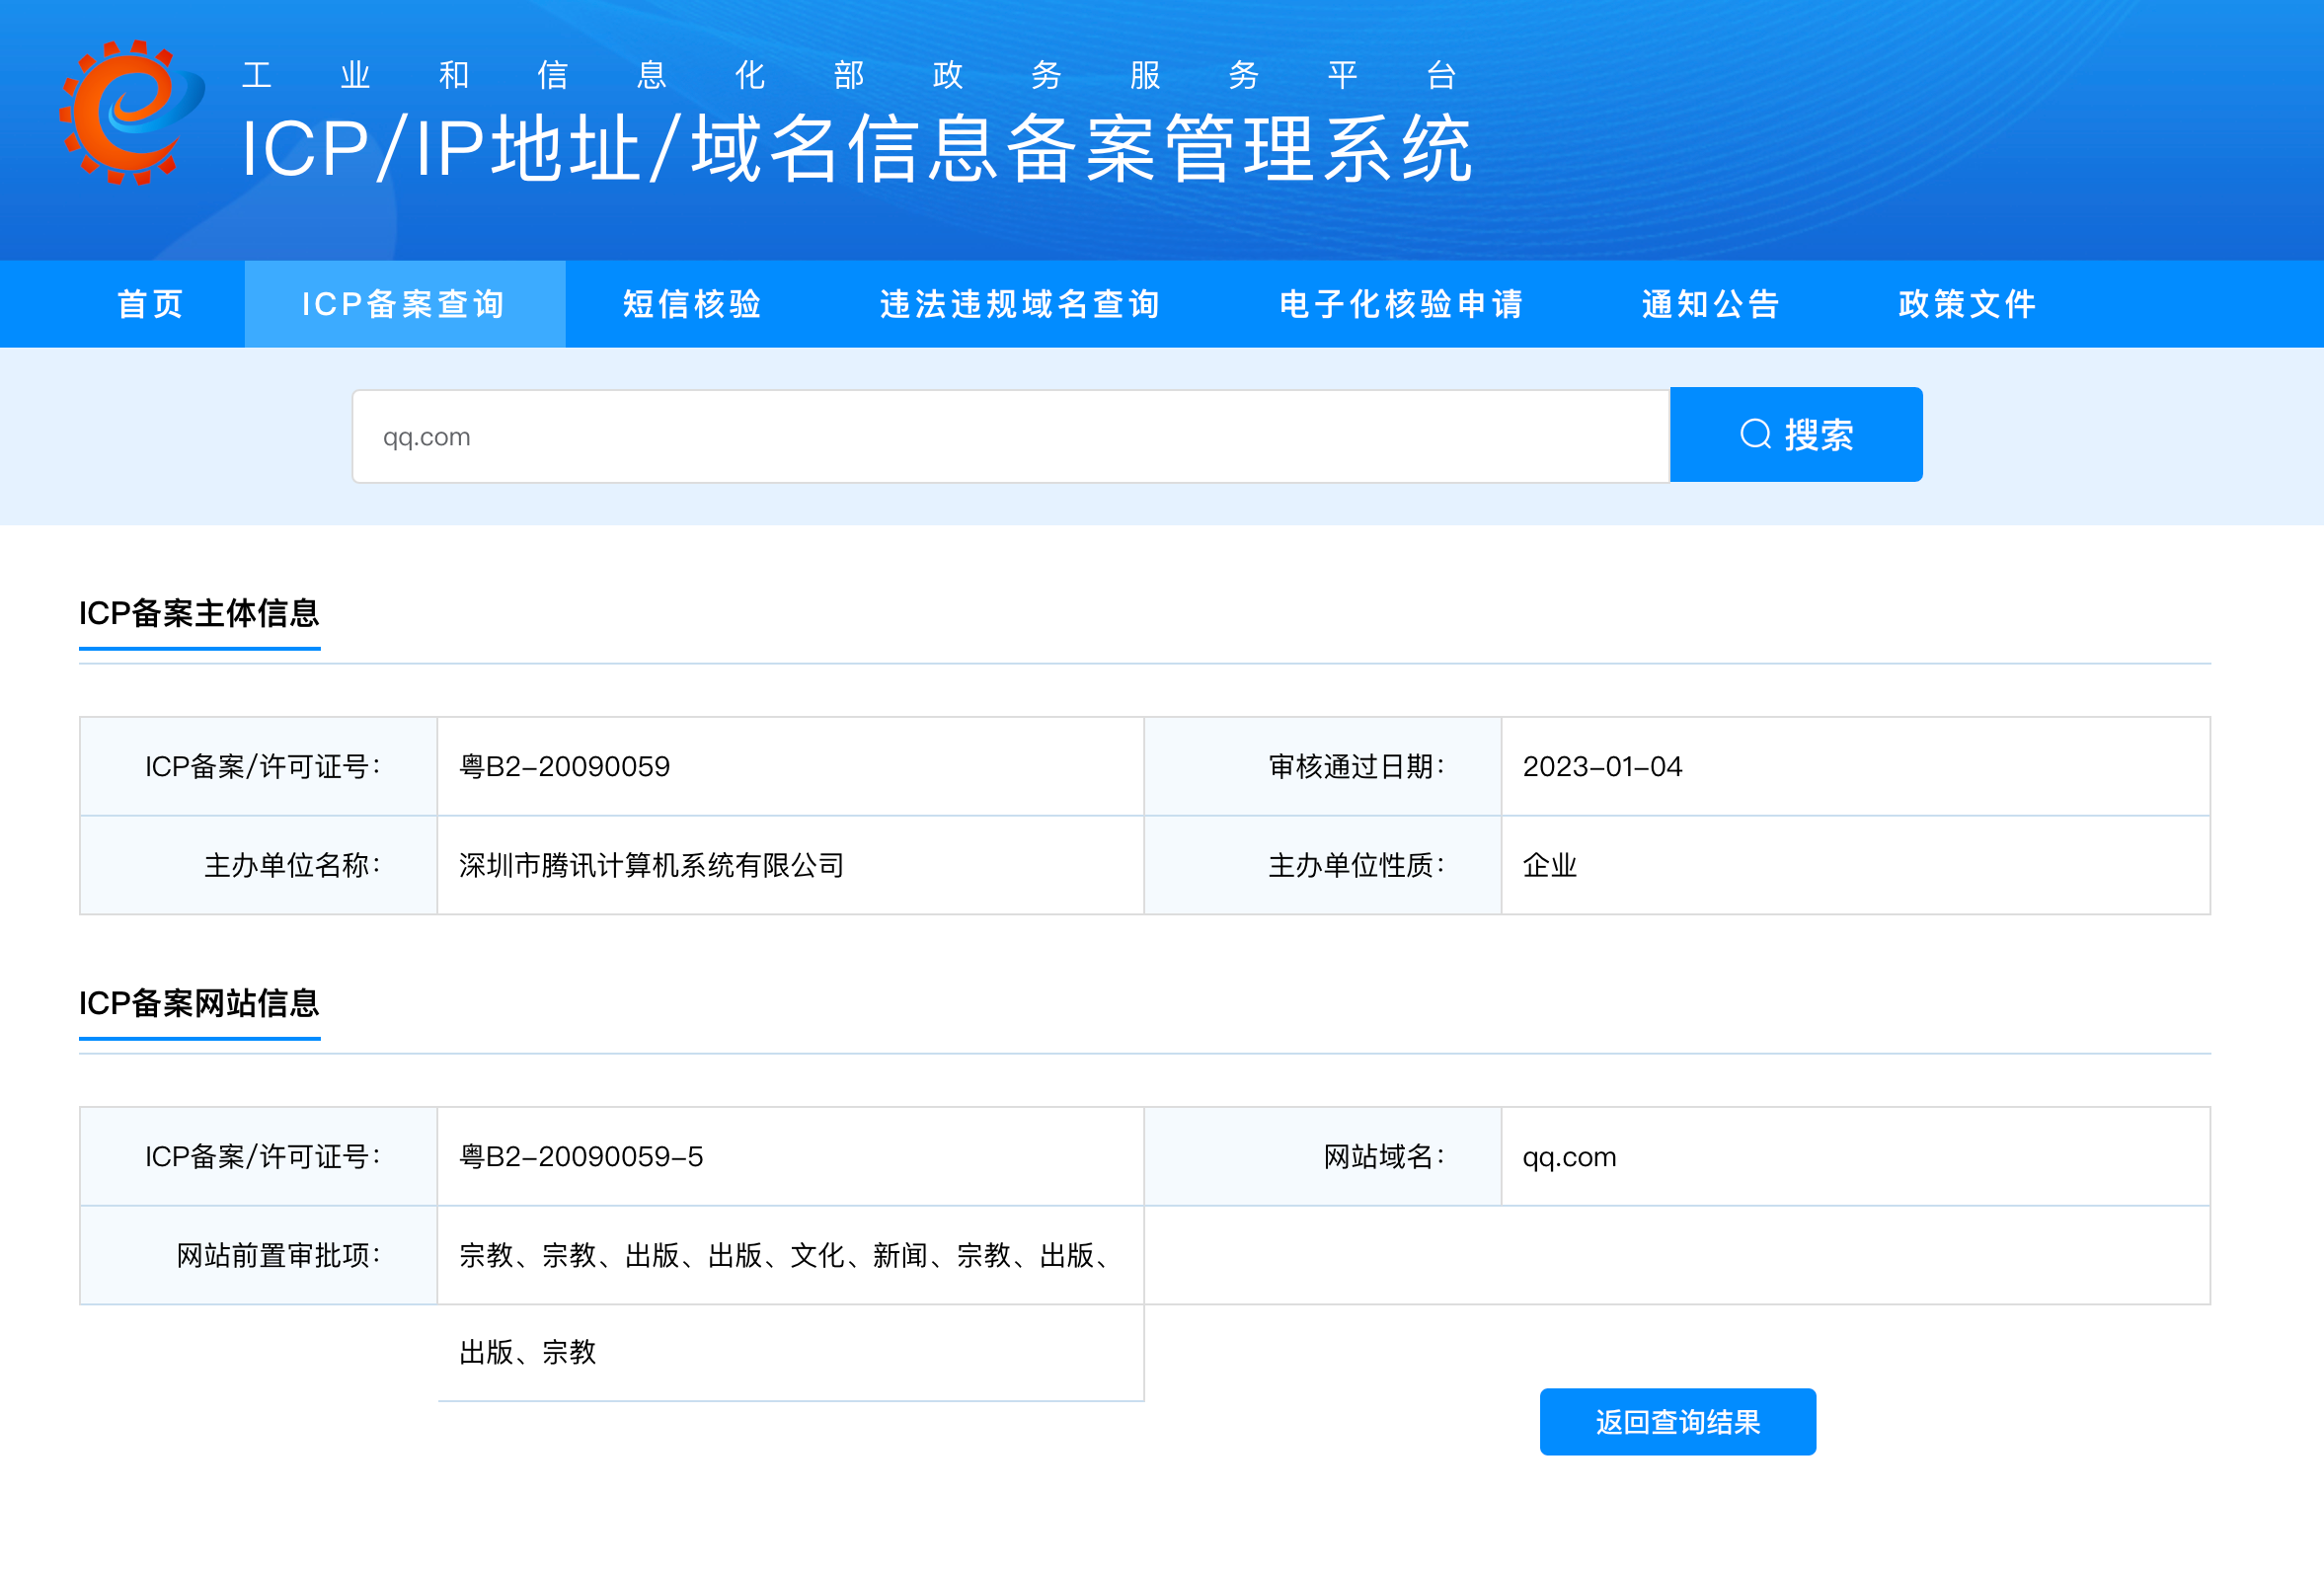Open 违法违规域名查询 tab
Image resolution: width=2324 pixels, height=1574 pixels.
tap(1020, 304)
